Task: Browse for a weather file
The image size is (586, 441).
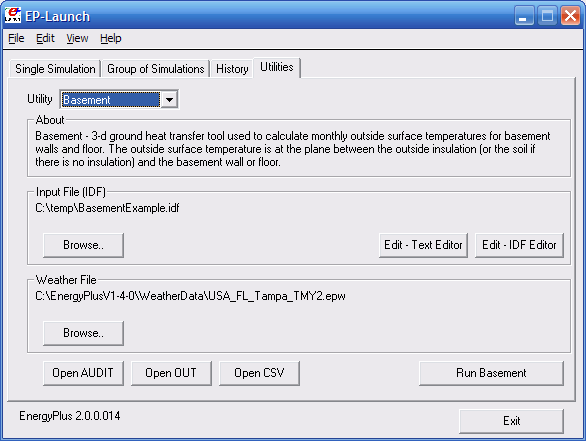Action: point(83,333)
